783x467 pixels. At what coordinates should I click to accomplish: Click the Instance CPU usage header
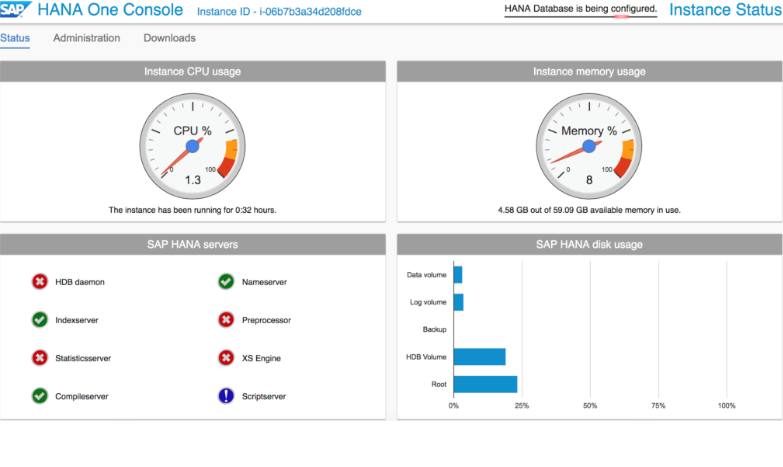coord(193,71)
